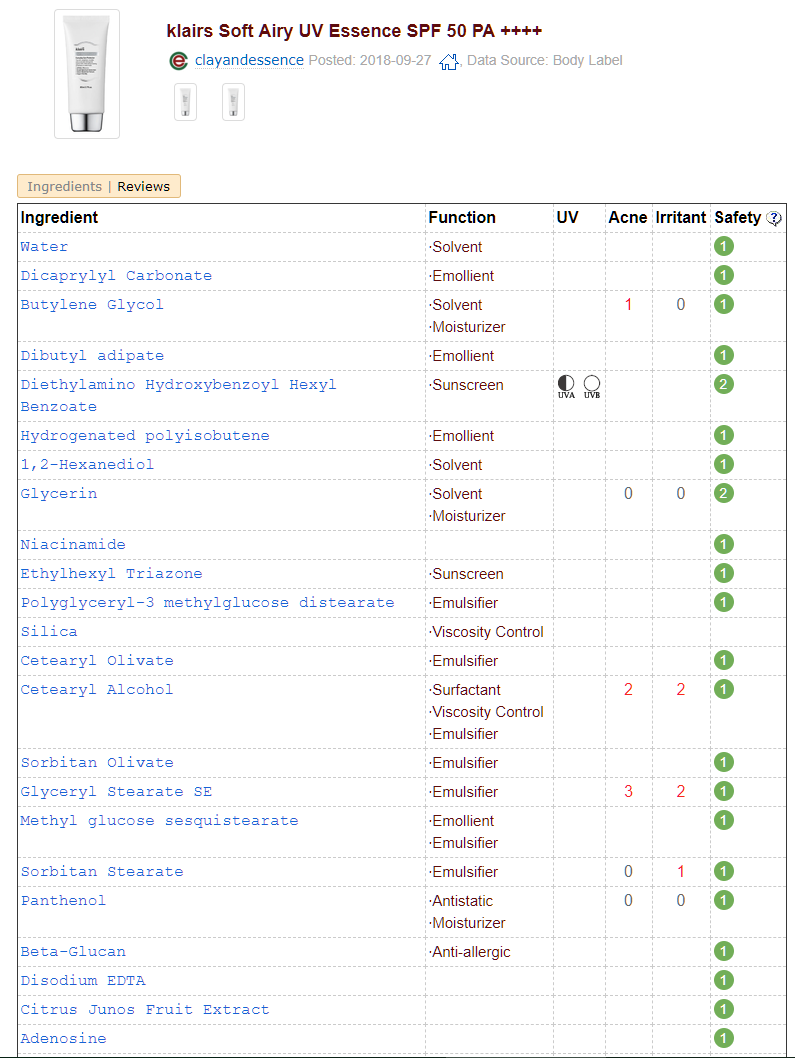Open the Beta-Glucan ingredient link
The width and height of the screenshot is (795, 1058).
pos(73,952)
